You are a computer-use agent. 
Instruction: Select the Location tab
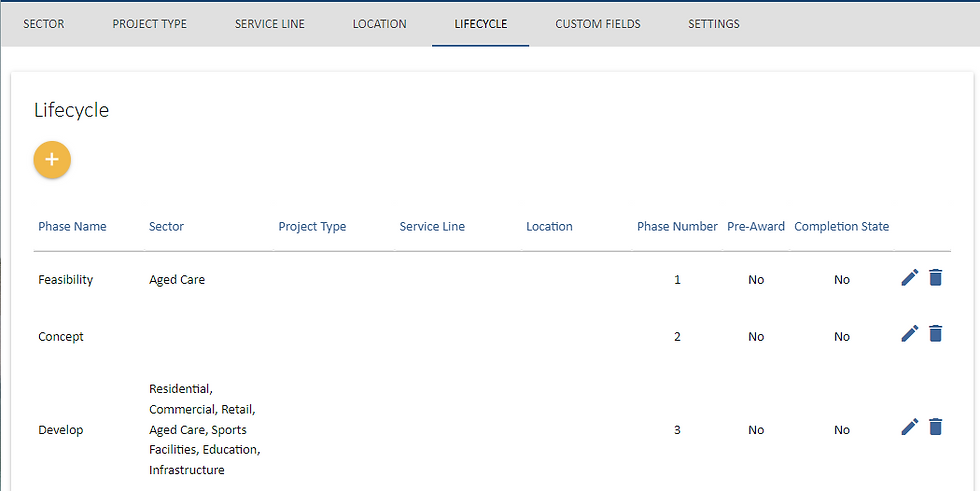coord(379,24)
